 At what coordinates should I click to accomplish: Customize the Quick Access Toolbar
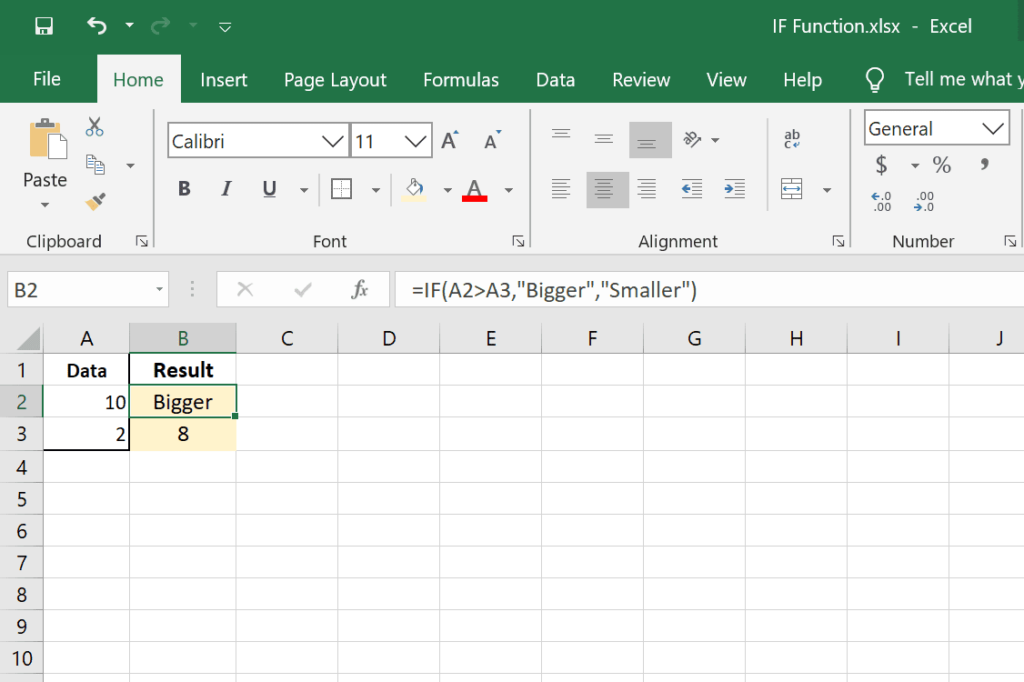point(225,27)
